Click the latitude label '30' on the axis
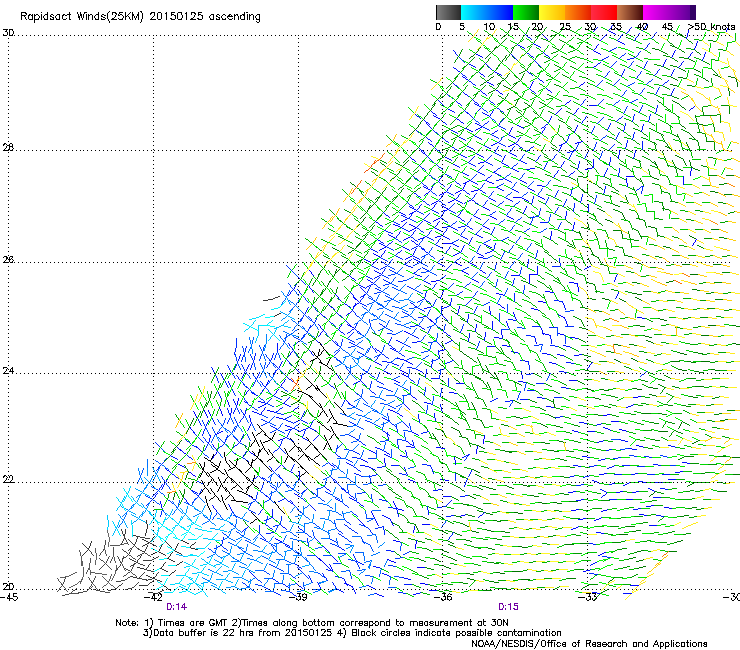This screenshot has height=650, width=740. coord(8,33)
